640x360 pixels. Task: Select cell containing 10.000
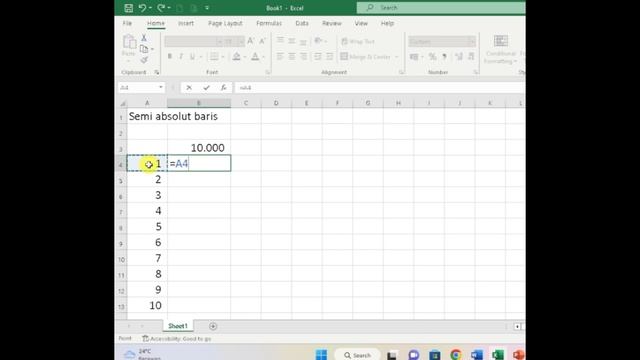pos(199,148)
